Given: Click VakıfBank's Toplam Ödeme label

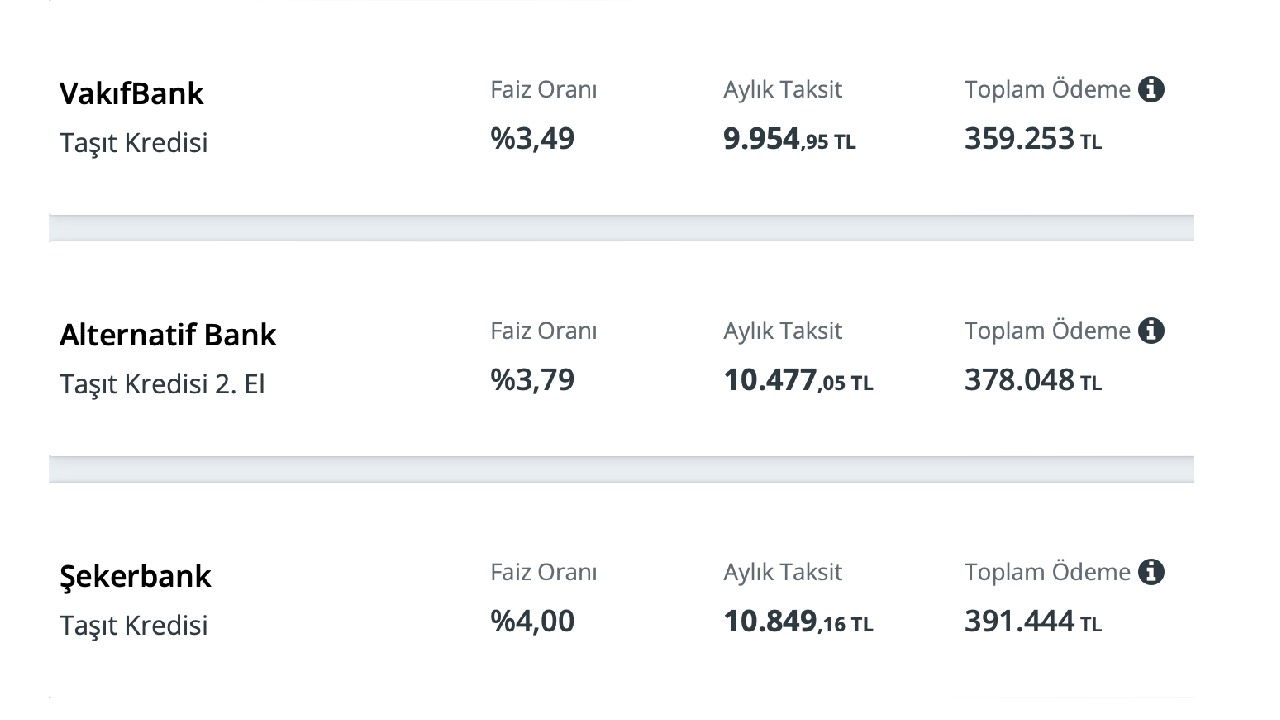Looking at the screenshot, I should pyautogui.click(x=1048, y=90).
